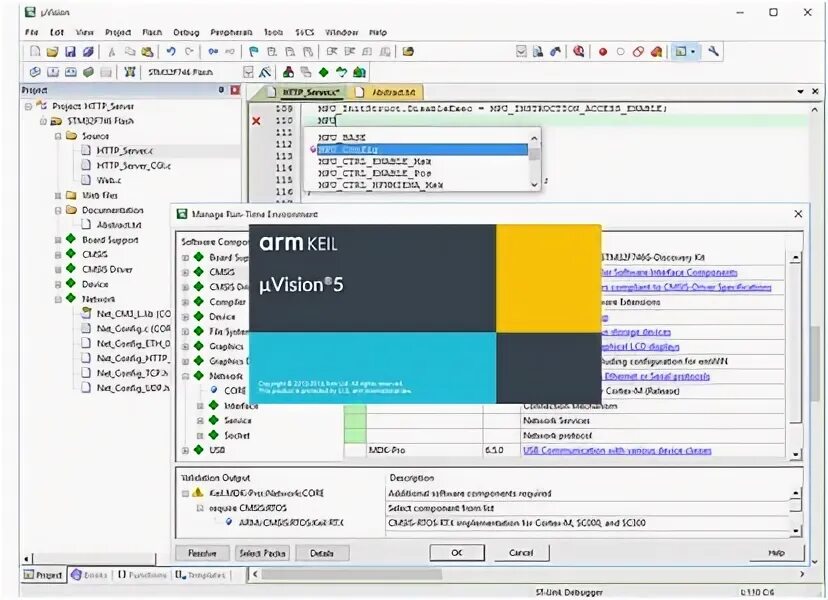Click component list vertical scrollbar
Image resolution: width=828 pixels, height=600 pixels.
point(795,354)
